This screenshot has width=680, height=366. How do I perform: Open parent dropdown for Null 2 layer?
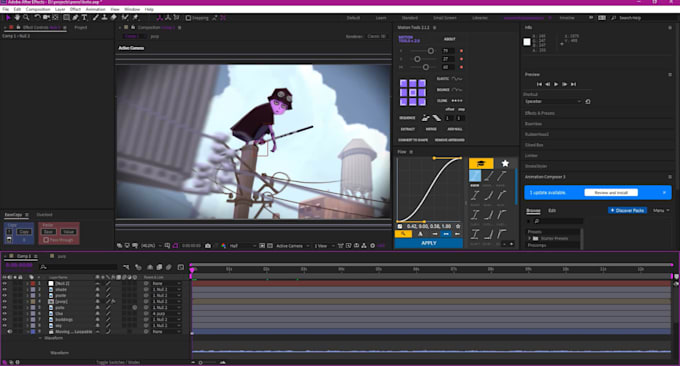coord(166,283)
